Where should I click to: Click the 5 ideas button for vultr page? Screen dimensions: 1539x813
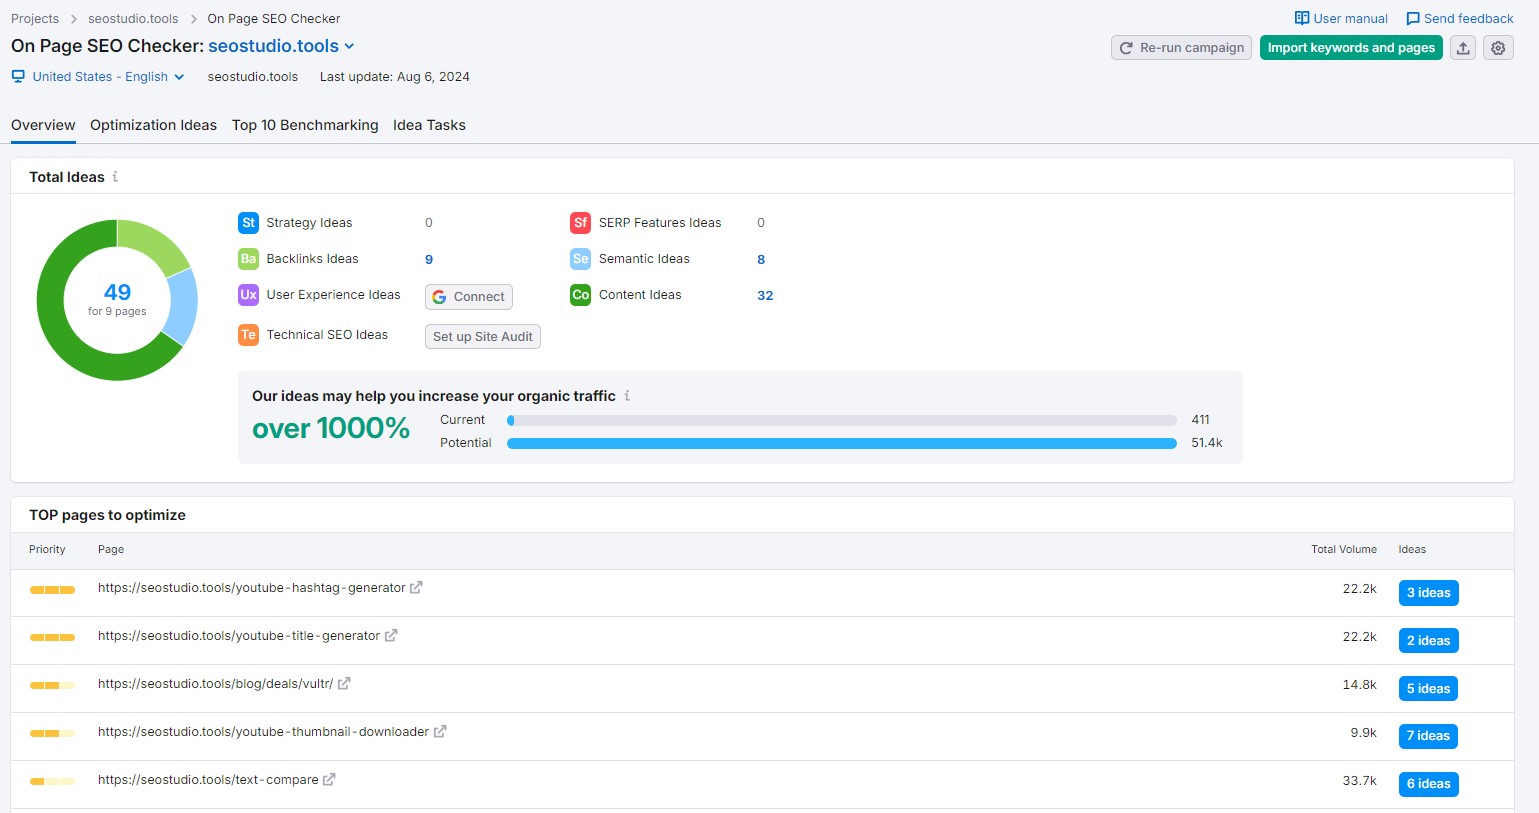tap(1428, 689)
